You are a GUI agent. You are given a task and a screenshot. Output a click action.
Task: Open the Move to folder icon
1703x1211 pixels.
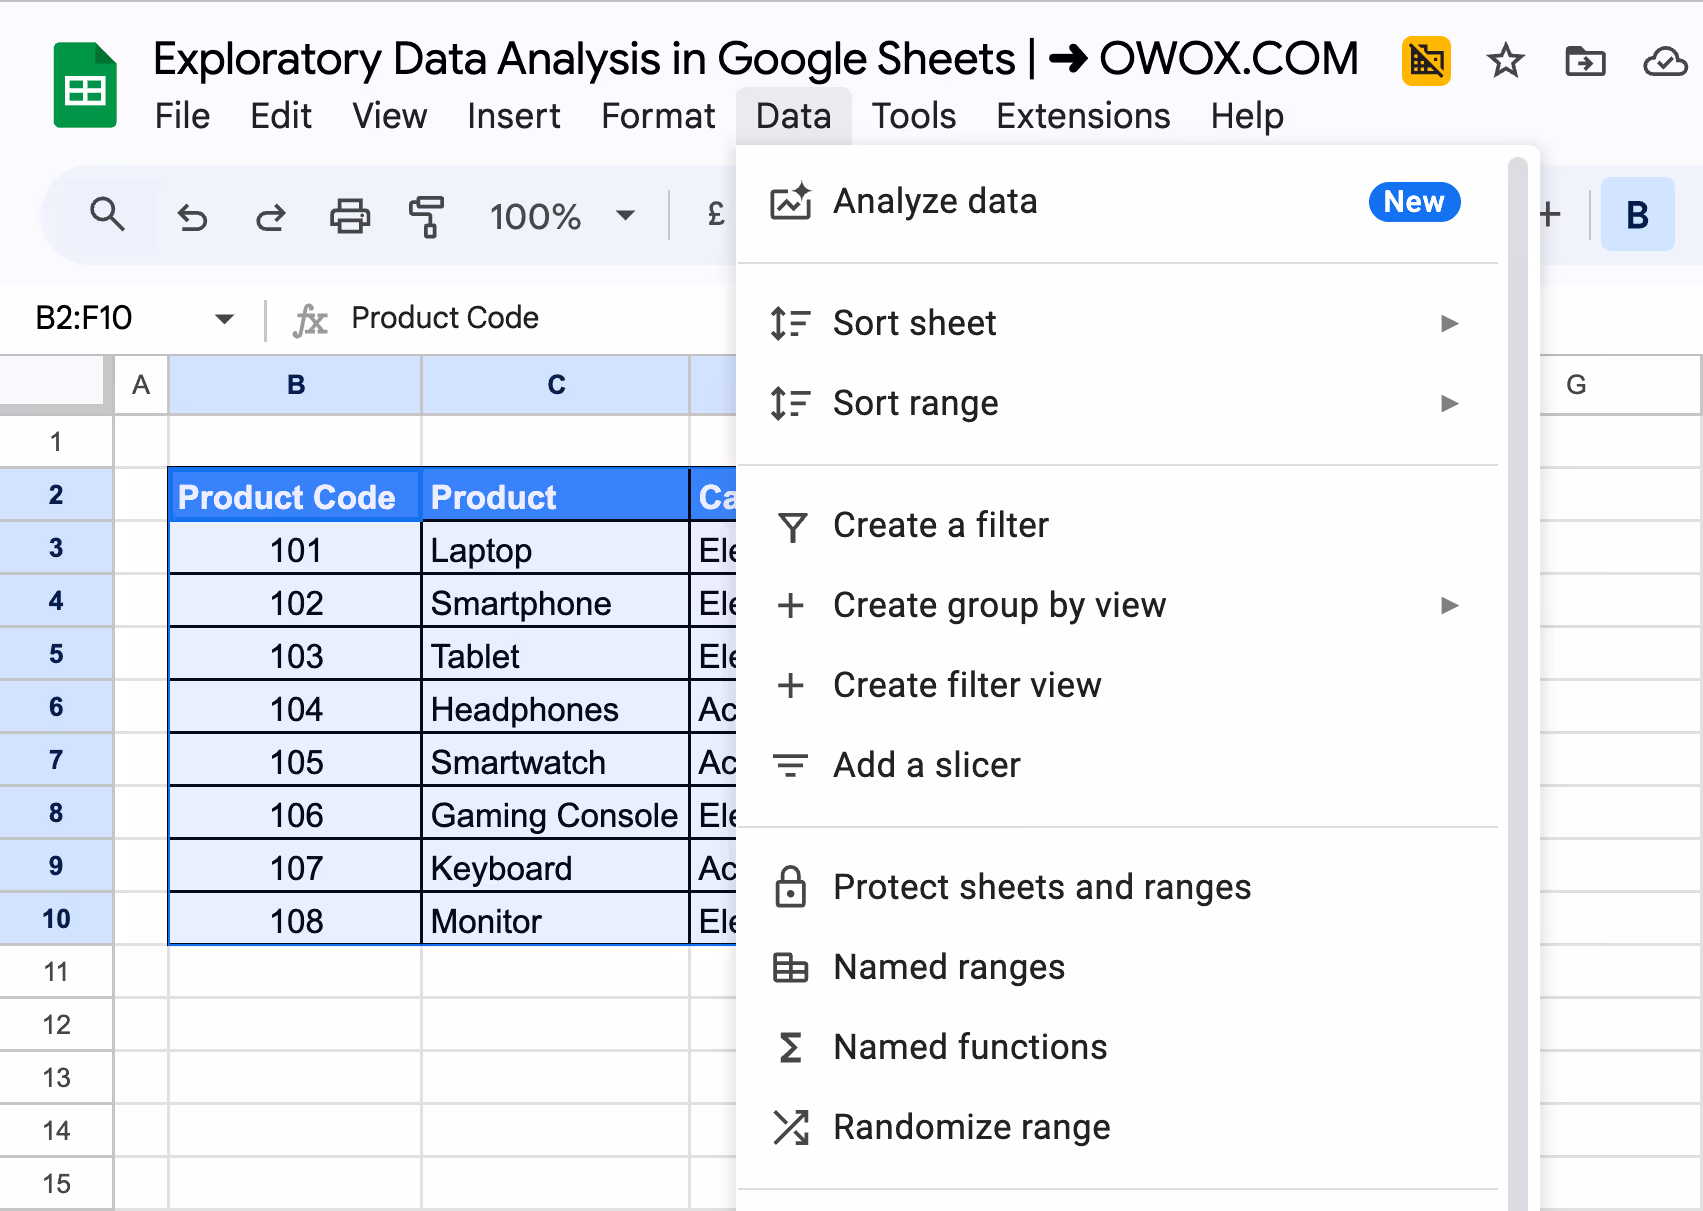[x=1585, y=60]
